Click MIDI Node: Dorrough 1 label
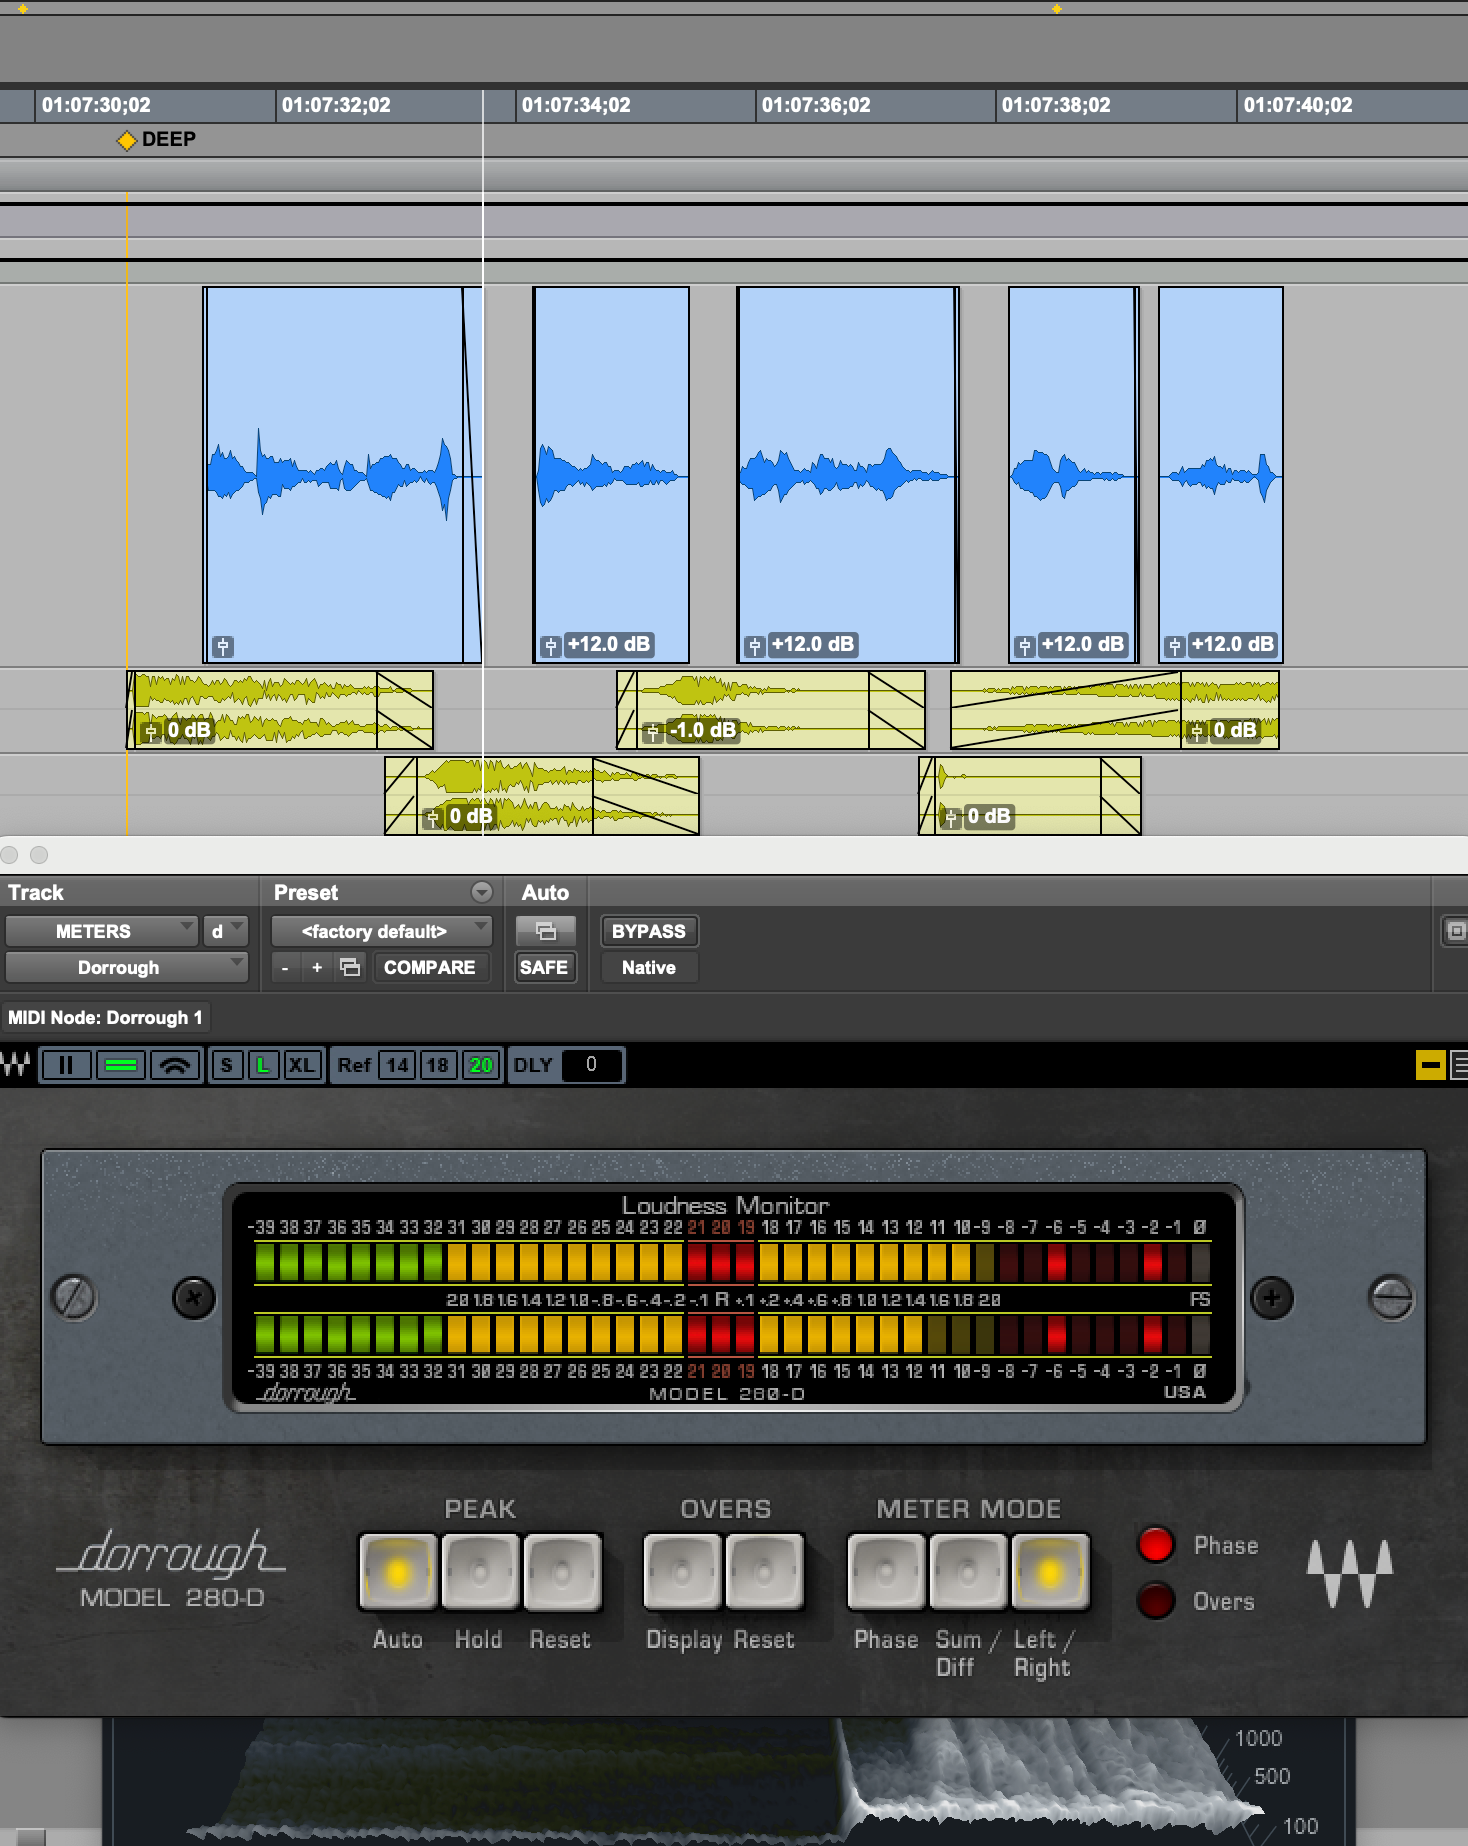 pyautogui.click(x=105, y=1017)
